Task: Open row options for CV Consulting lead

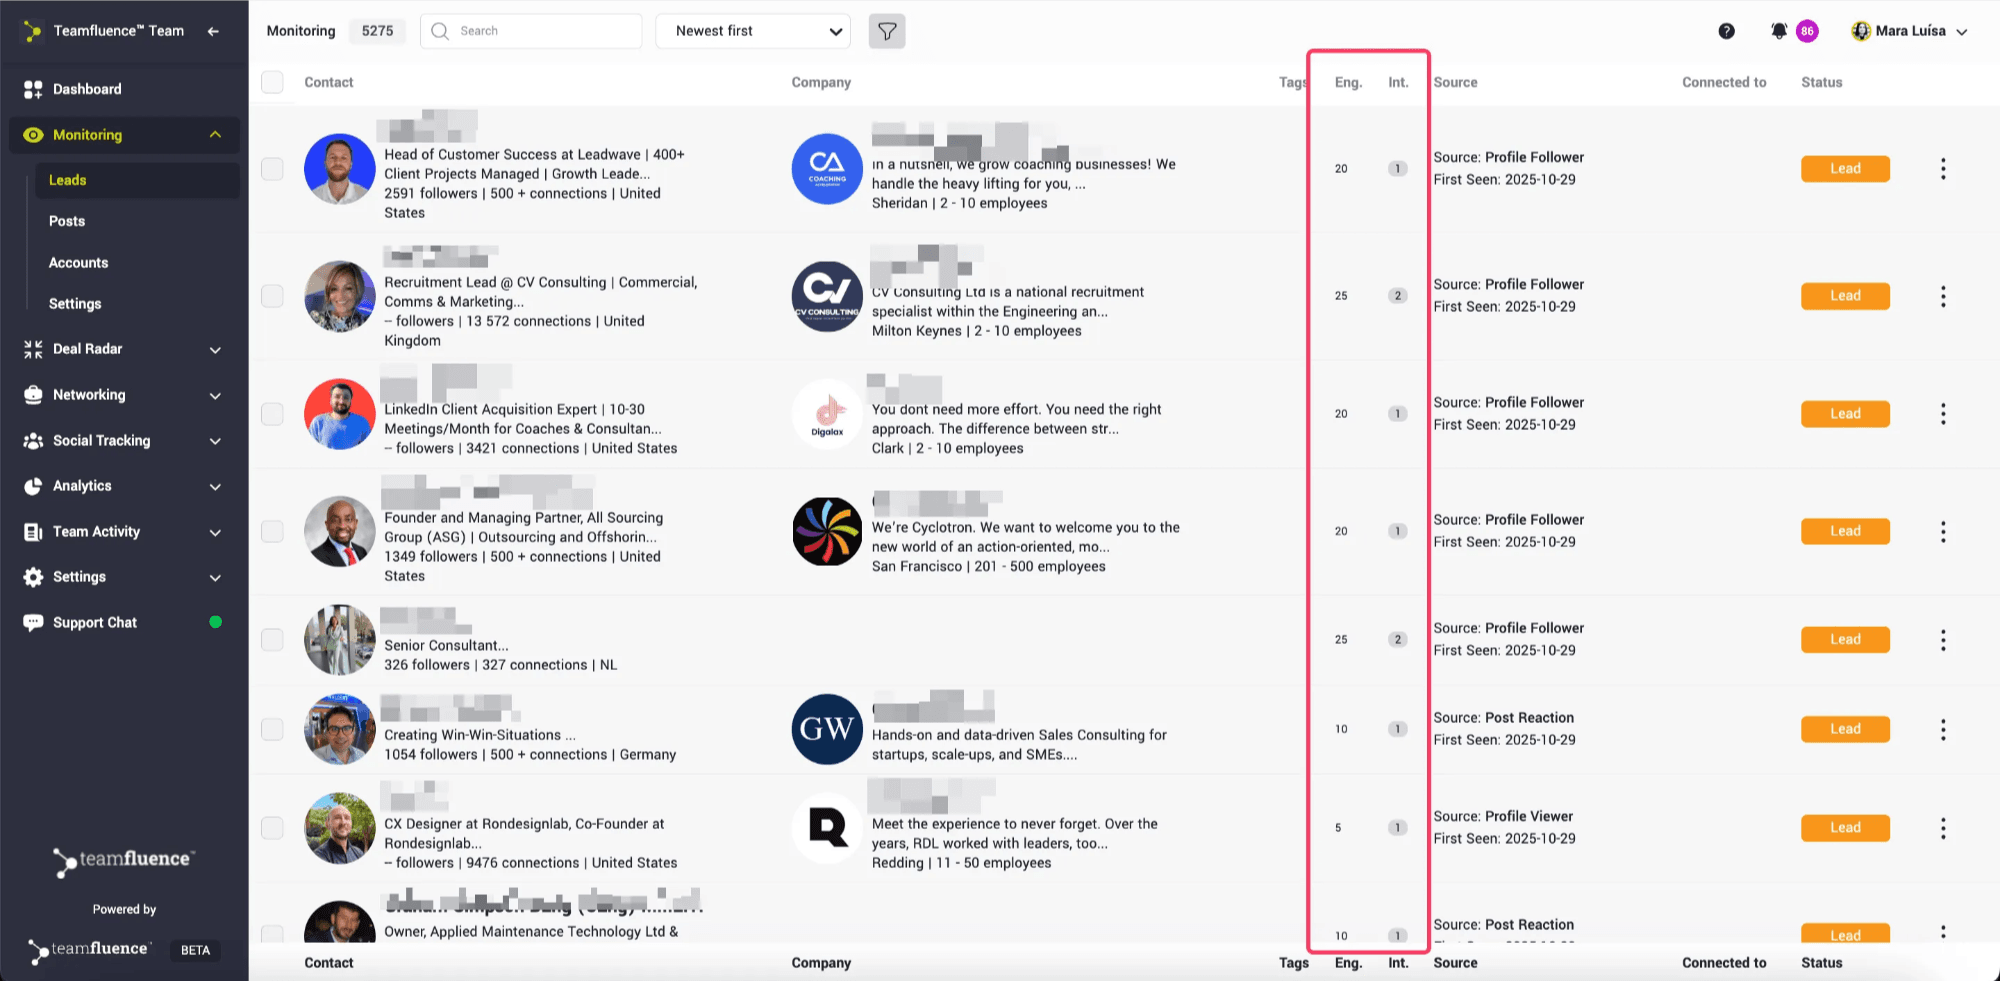Action: (x=1943, y=296)
